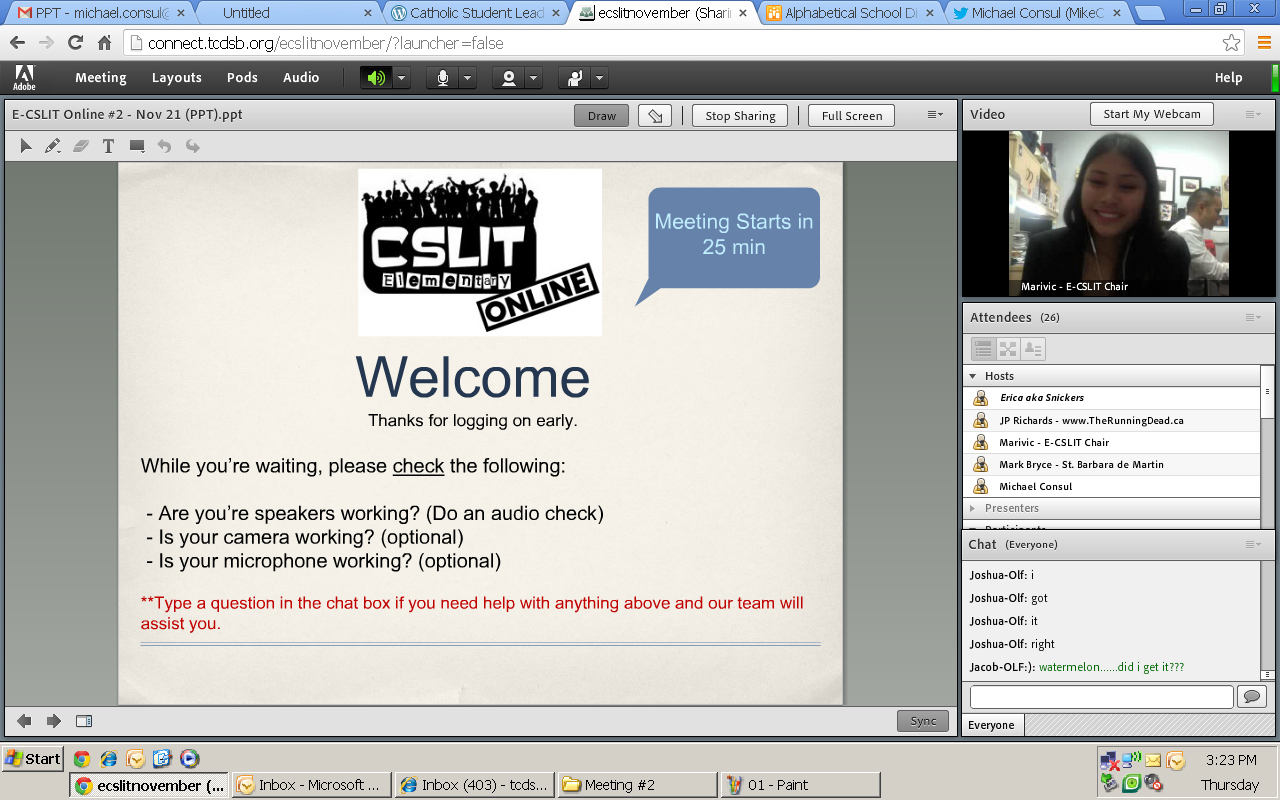Mute the green speaker audio button
1280x800 pixels.
376,78
